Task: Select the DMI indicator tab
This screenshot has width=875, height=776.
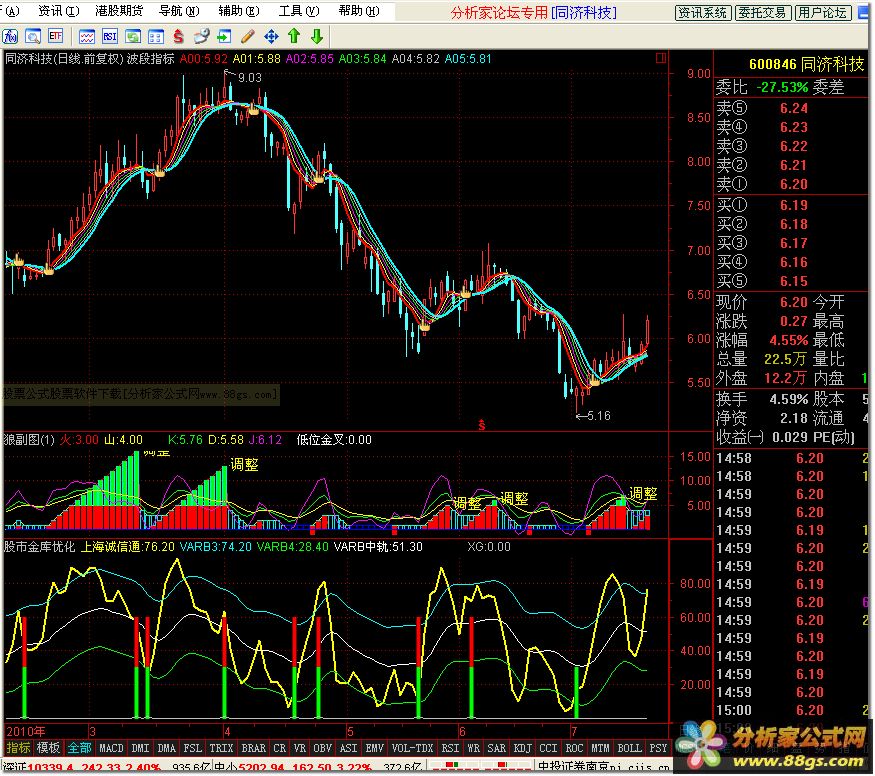Action: click(140, 748)
